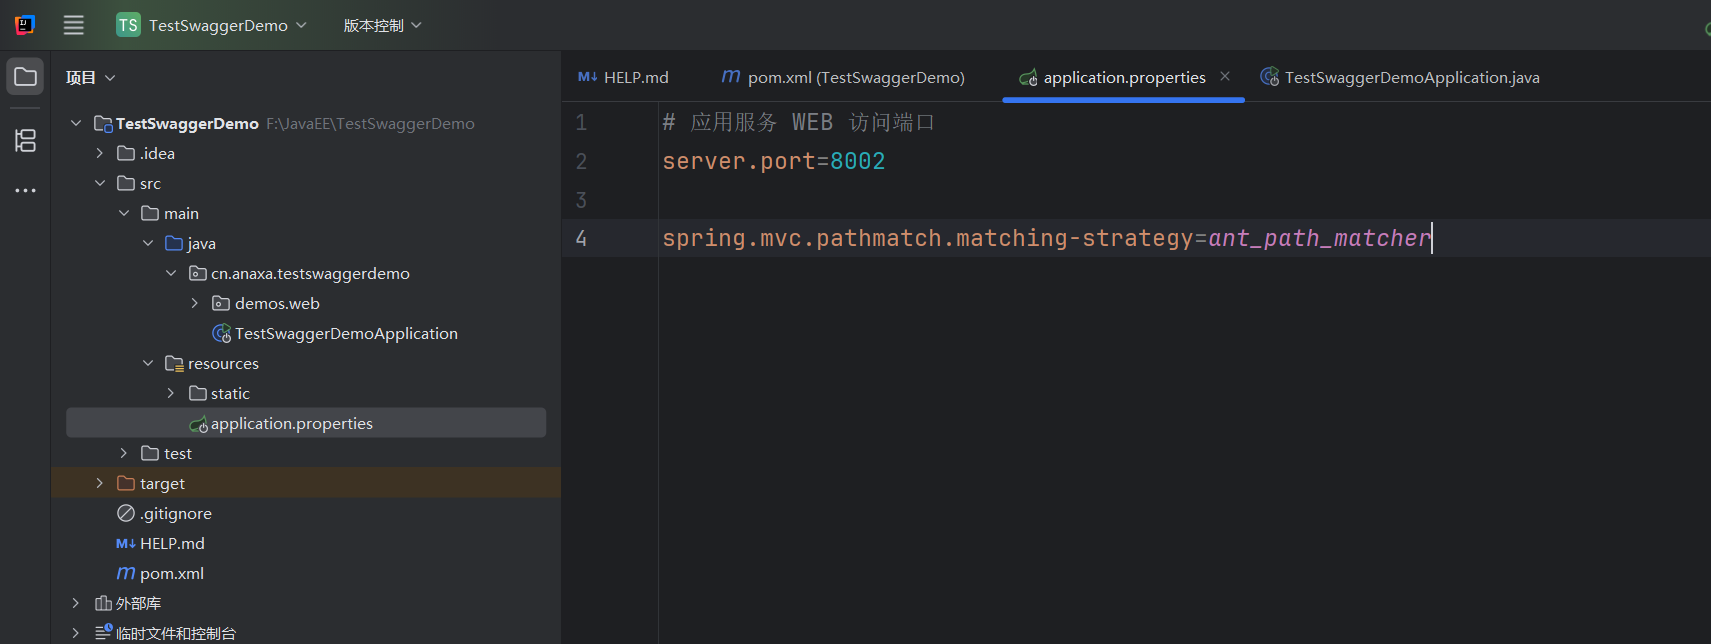The width and height of the screenshot is (1711, 644).
Task: Open the hamburger main menu
Action: [x=74, y=25]
